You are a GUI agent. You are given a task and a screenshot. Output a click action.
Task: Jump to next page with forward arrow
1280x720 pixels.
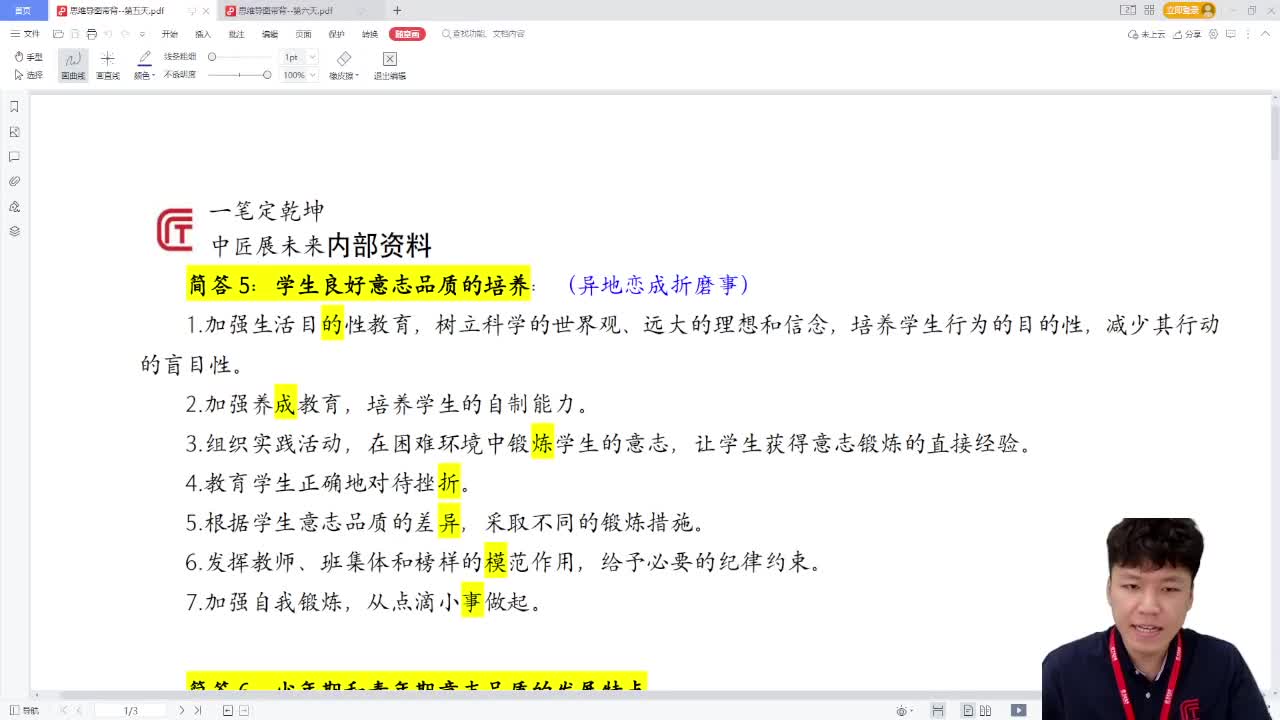click(180, 710)
